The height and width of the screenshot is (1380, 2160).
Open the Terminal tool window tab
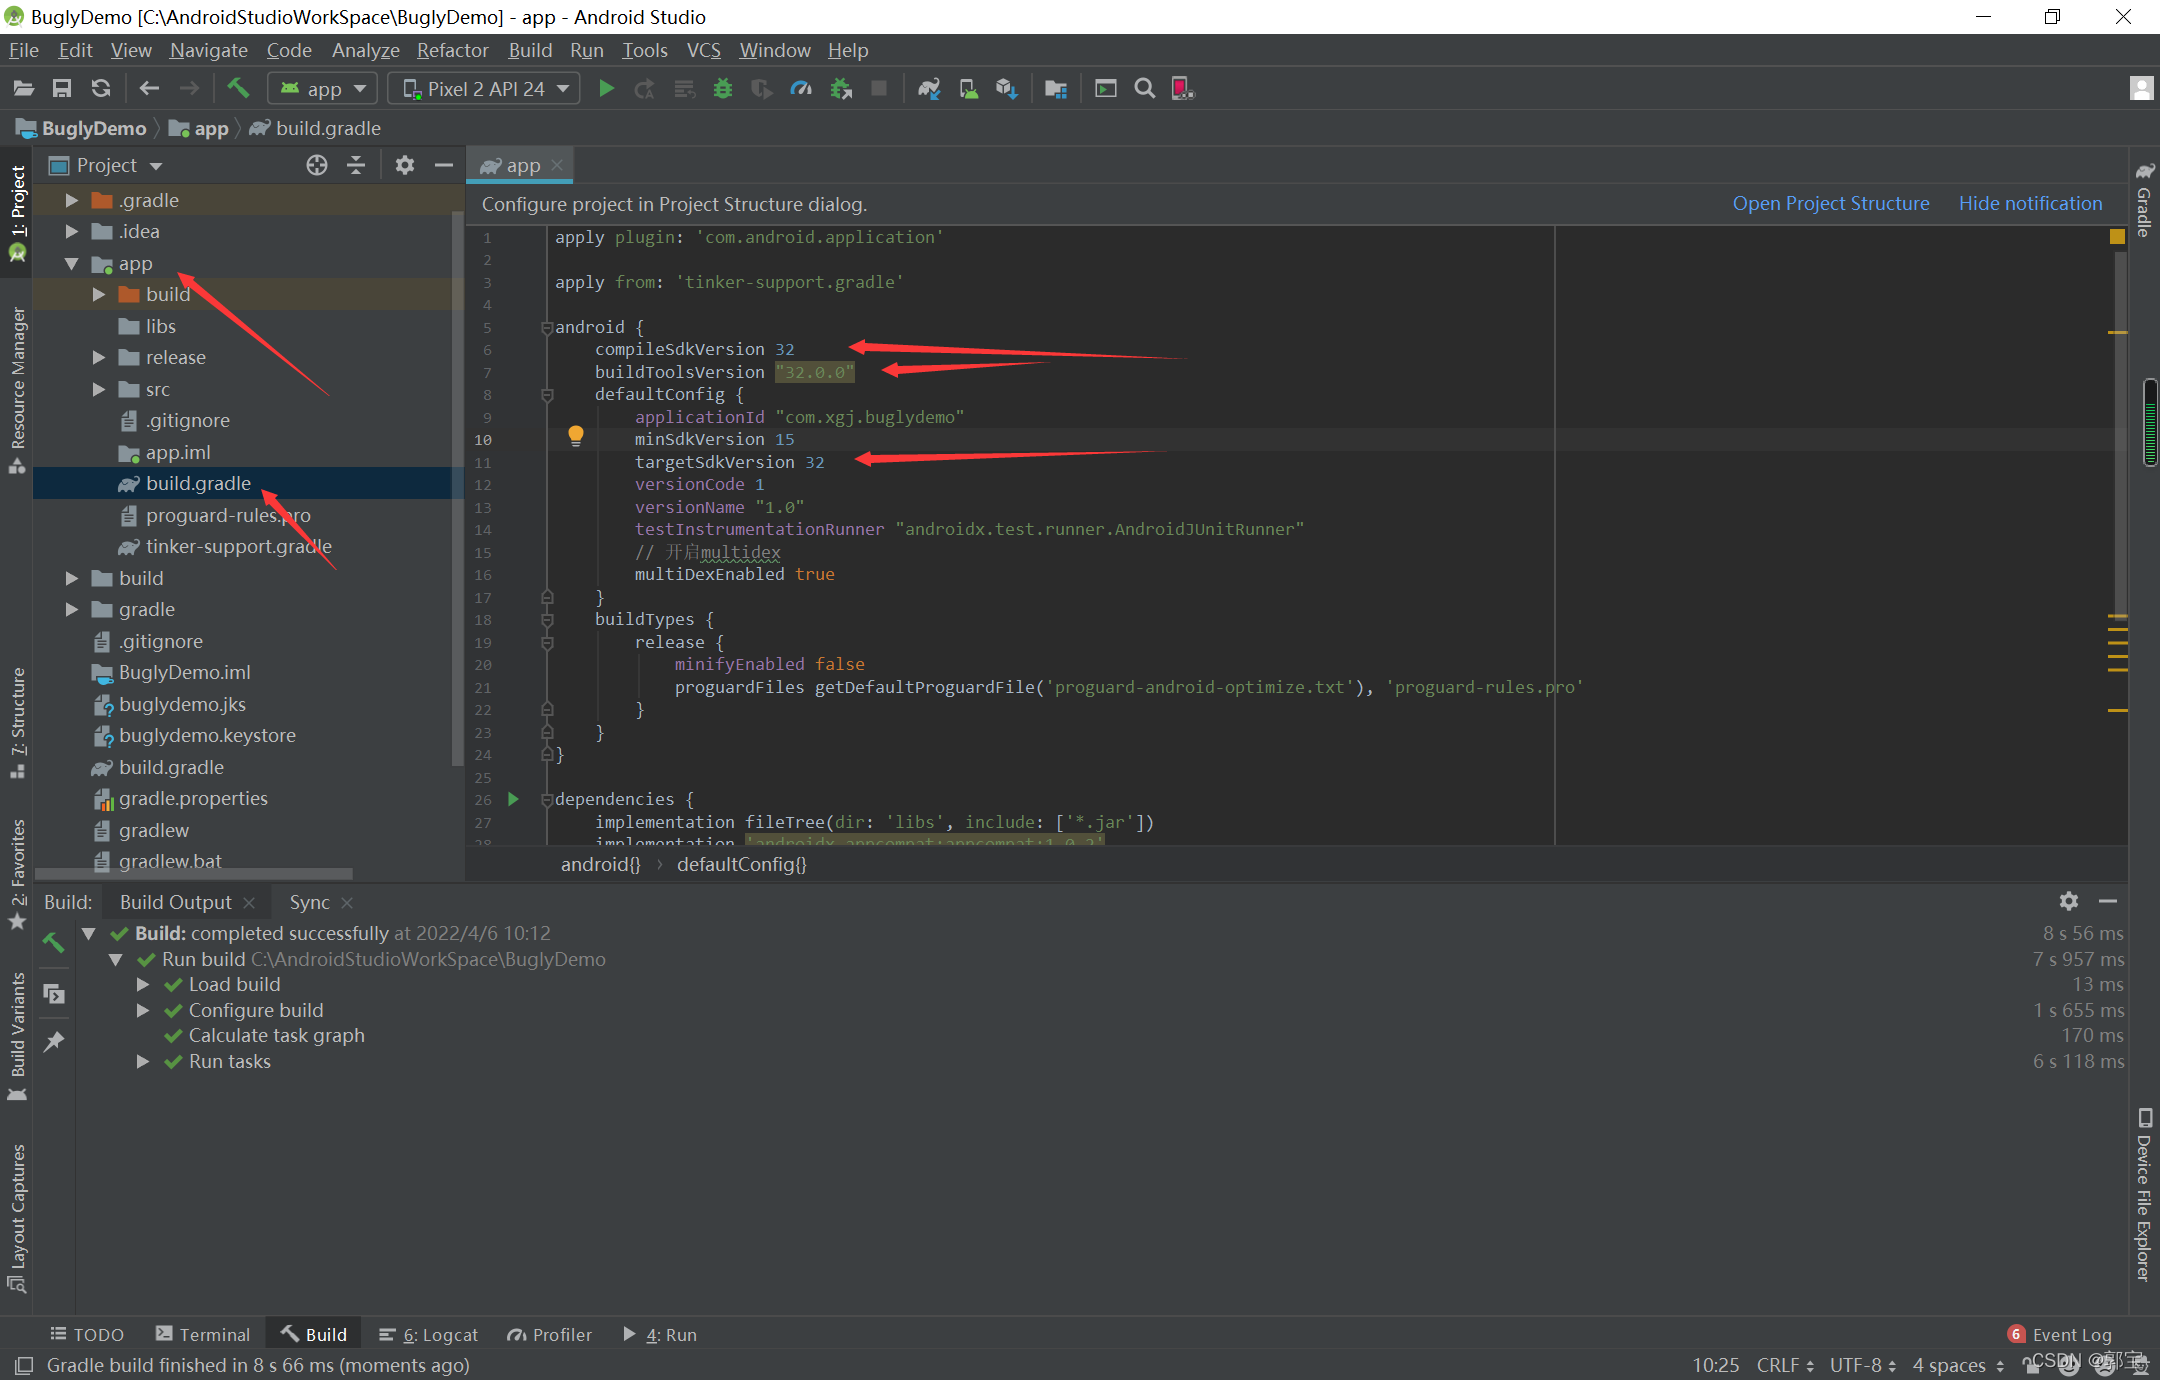point(203,1334)
